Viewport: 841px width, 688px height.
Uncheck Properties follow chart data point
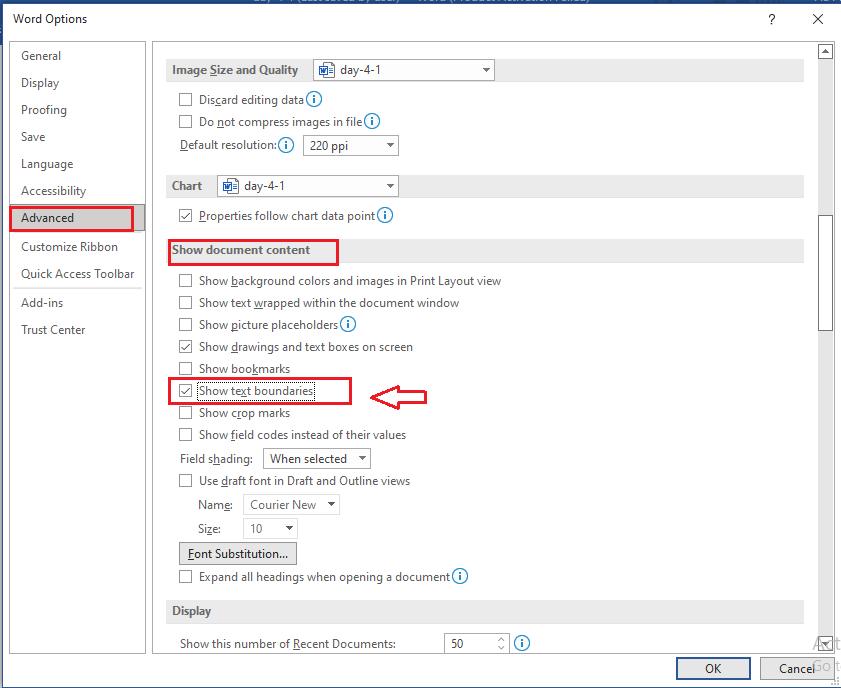185,216
